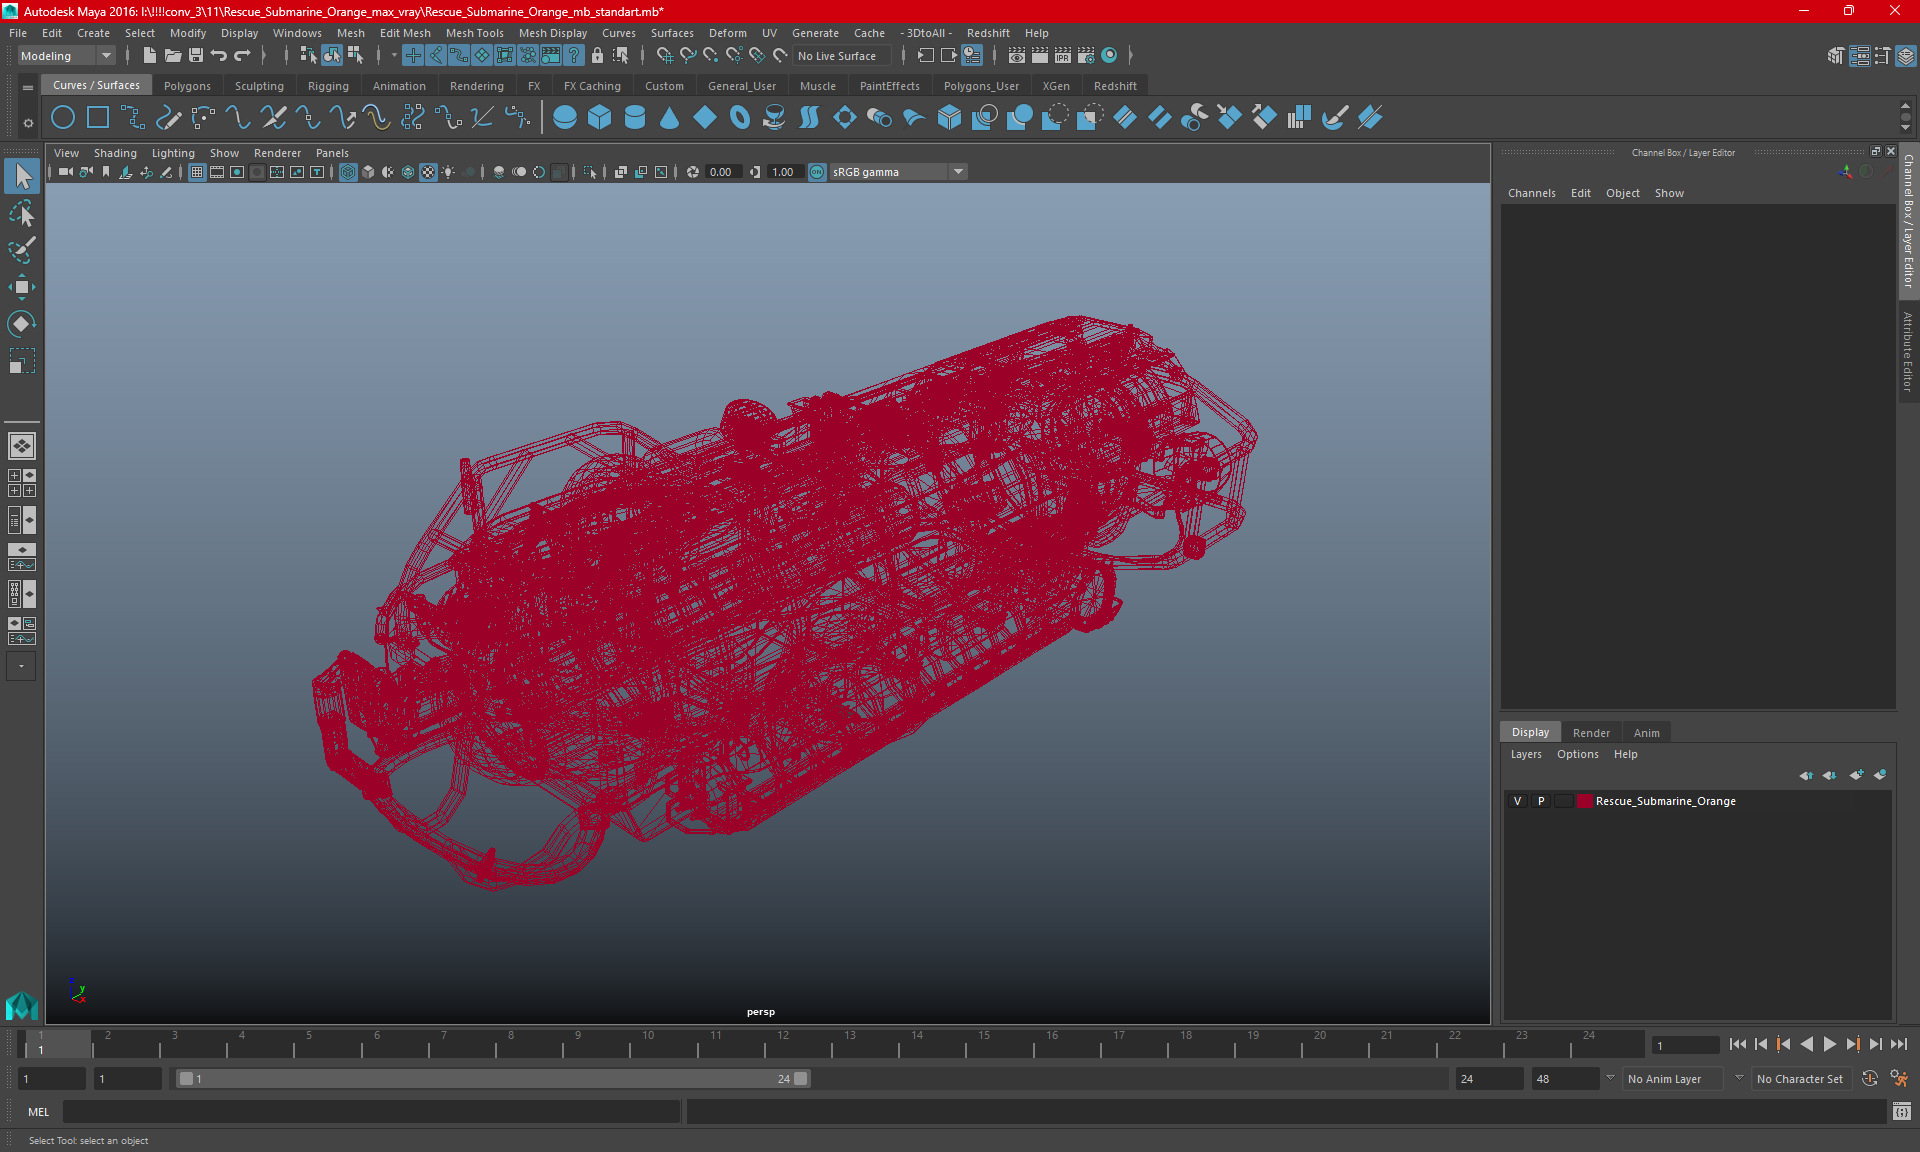Switch to the Render layer tab
Image resolution: width=1920 pixels, height=1152 pixels.
click(x=1591, y=733)
